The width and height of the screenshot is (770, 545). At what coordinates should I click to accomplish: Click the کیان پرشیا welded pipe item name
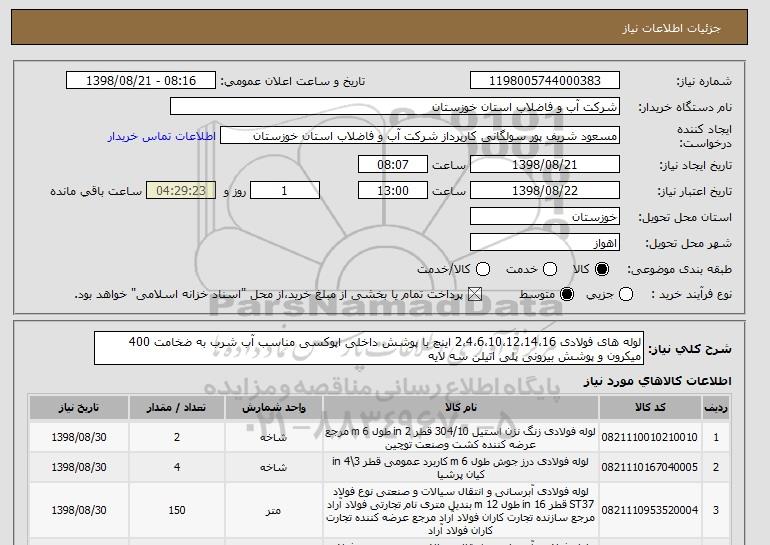[x=461, y=467]
